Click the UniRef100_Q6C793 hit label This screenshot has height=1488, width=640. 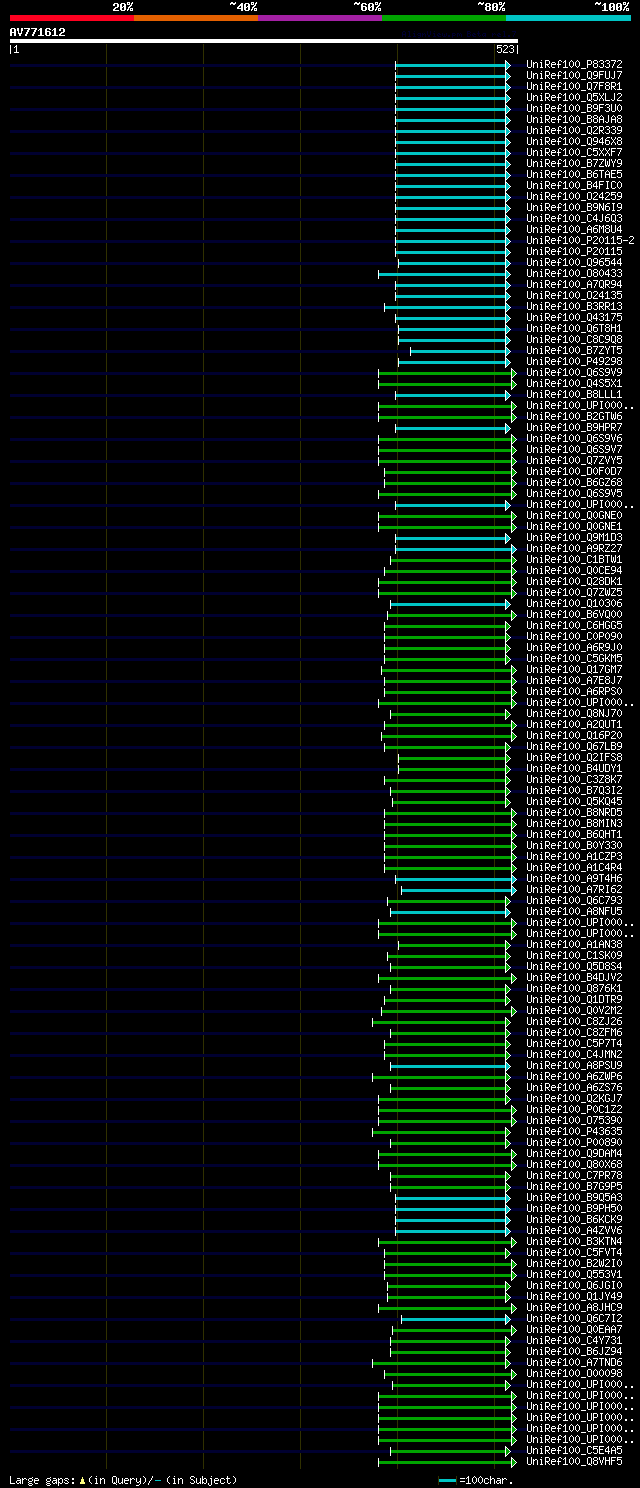click(x=574, y=900)
